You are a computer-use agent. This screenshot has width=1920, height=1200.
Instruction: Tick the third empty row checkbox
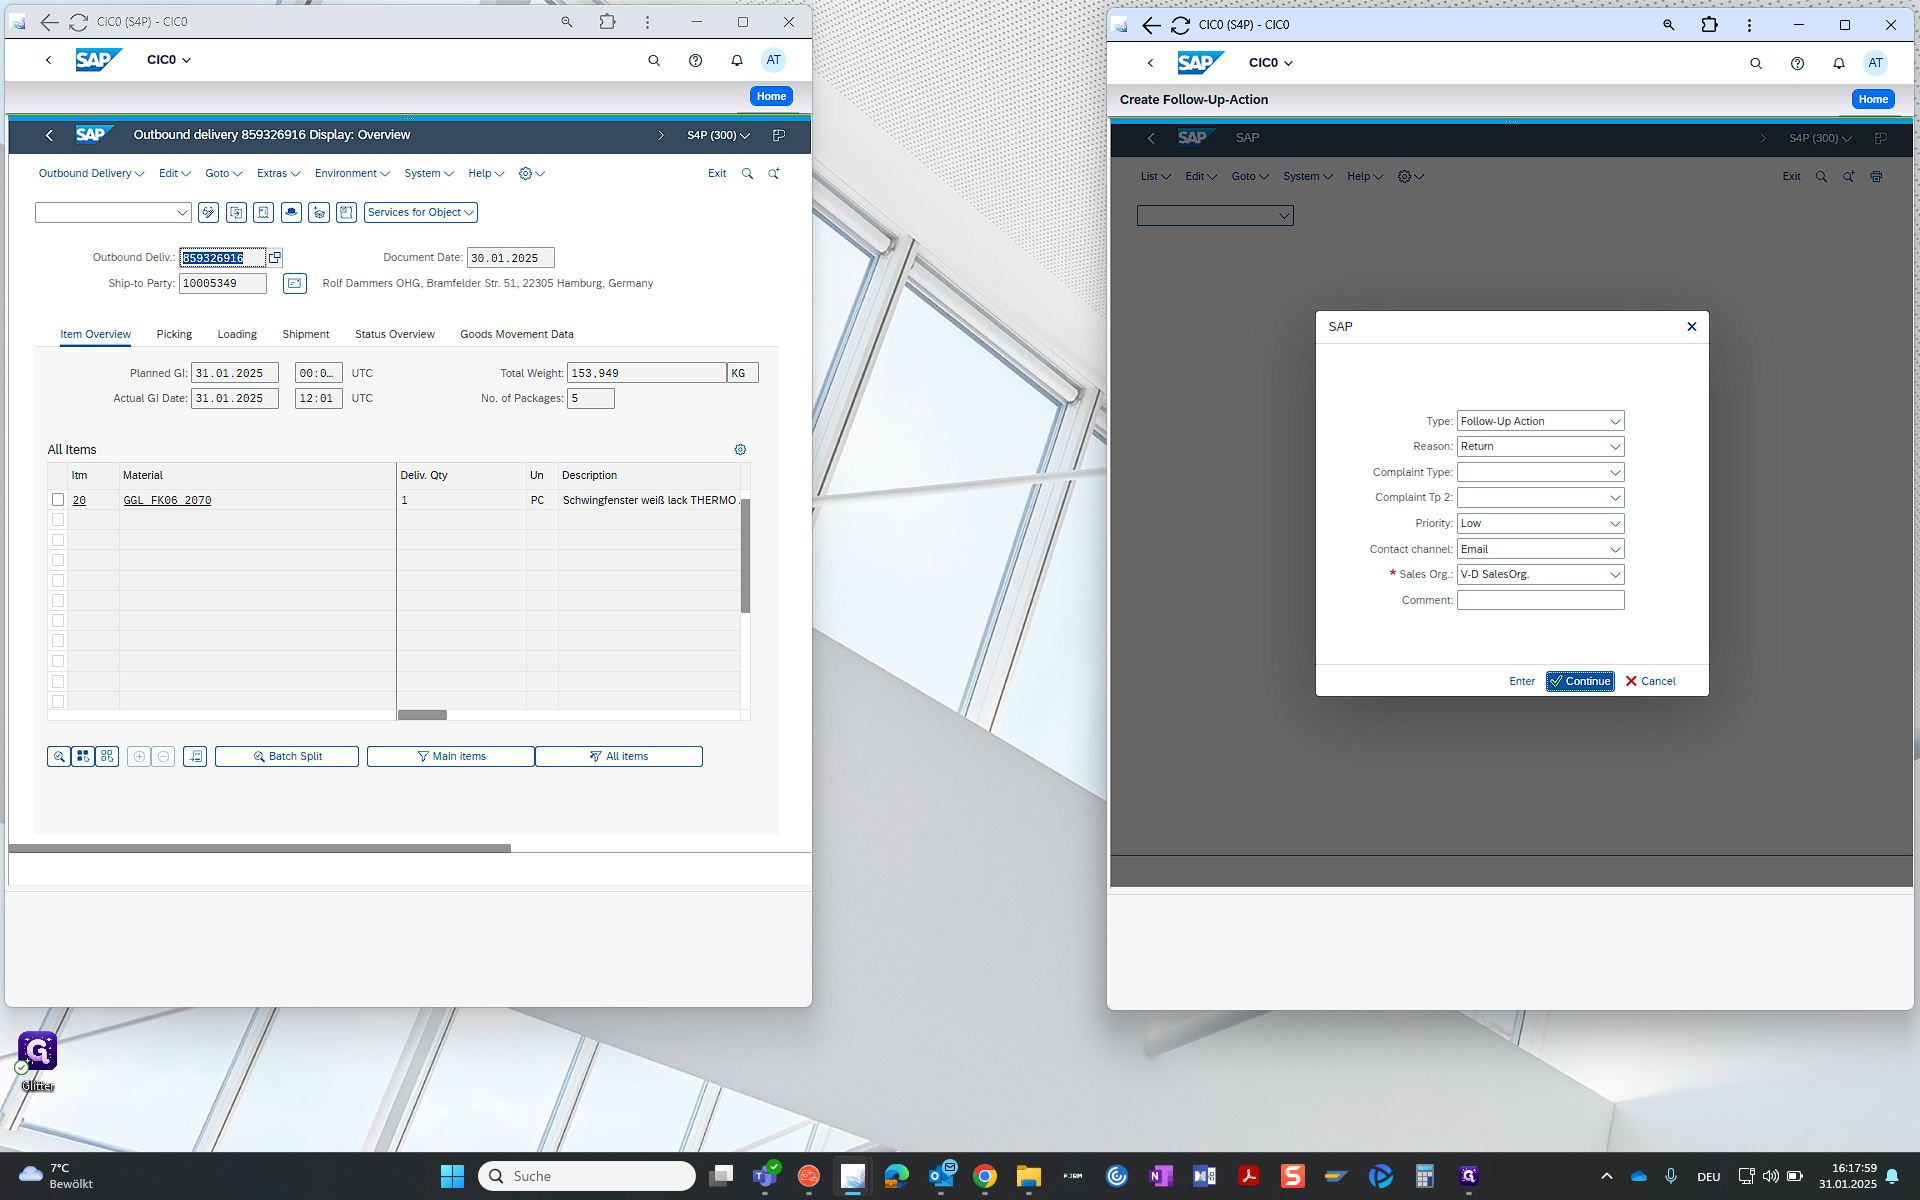[58, 560]
